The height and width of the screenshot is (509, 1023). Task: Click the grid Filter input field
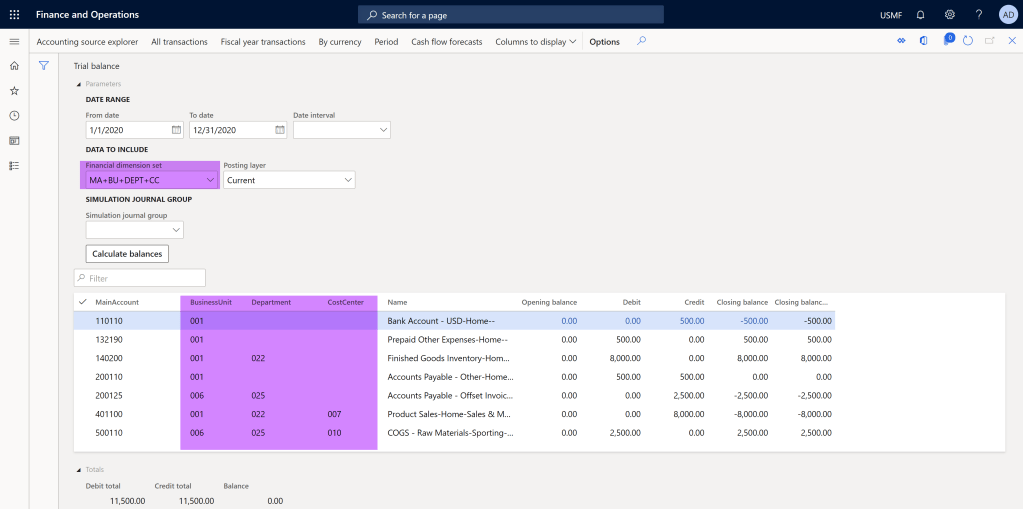(140, 278)
